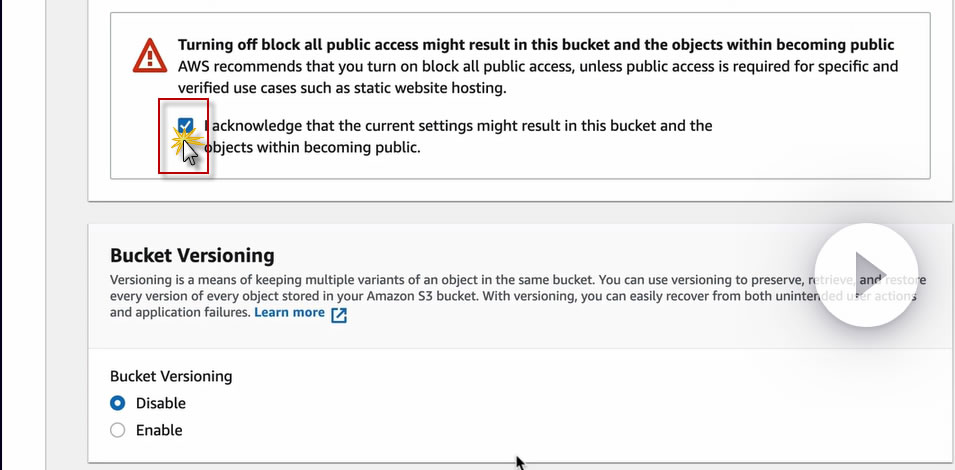Click the red warning triangle icon
Image resolution: width=955 pixels, height=470 pixels.
coord(150,56)
